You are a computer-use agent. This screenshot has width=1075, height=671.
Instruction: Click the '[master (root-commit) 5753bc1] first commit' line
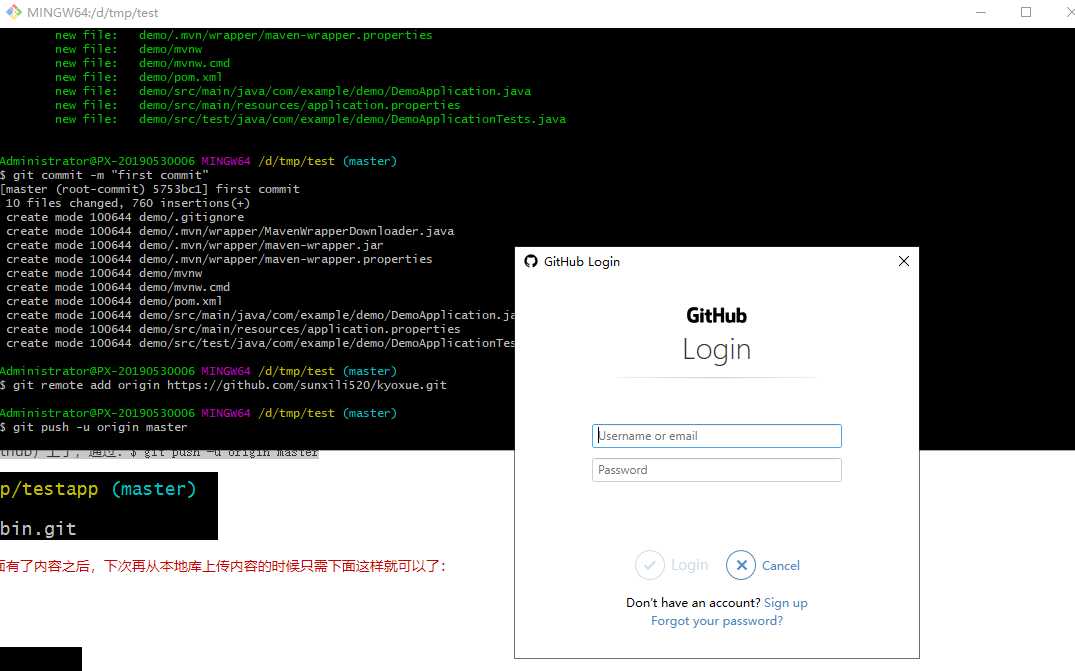pyautogui.click(x=149, y=189)
